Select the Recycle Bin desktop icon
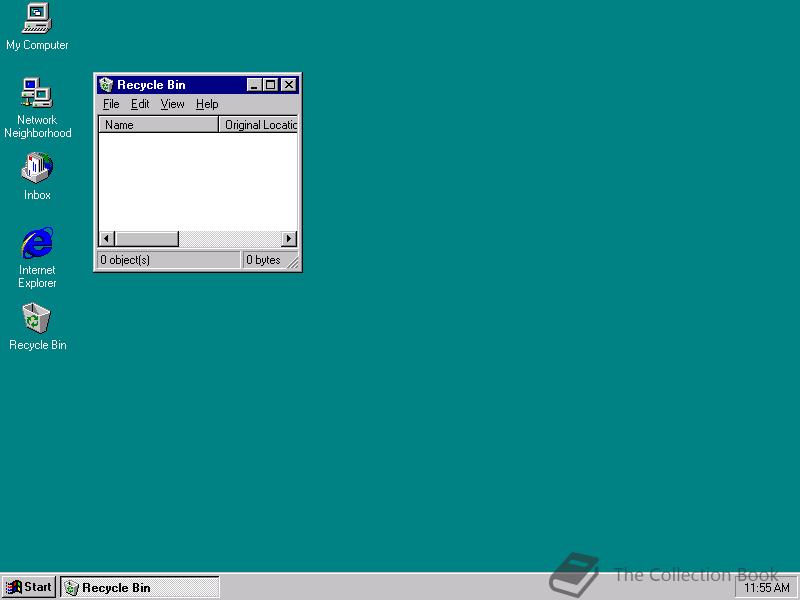800x600 pixels. coord(37,327)
